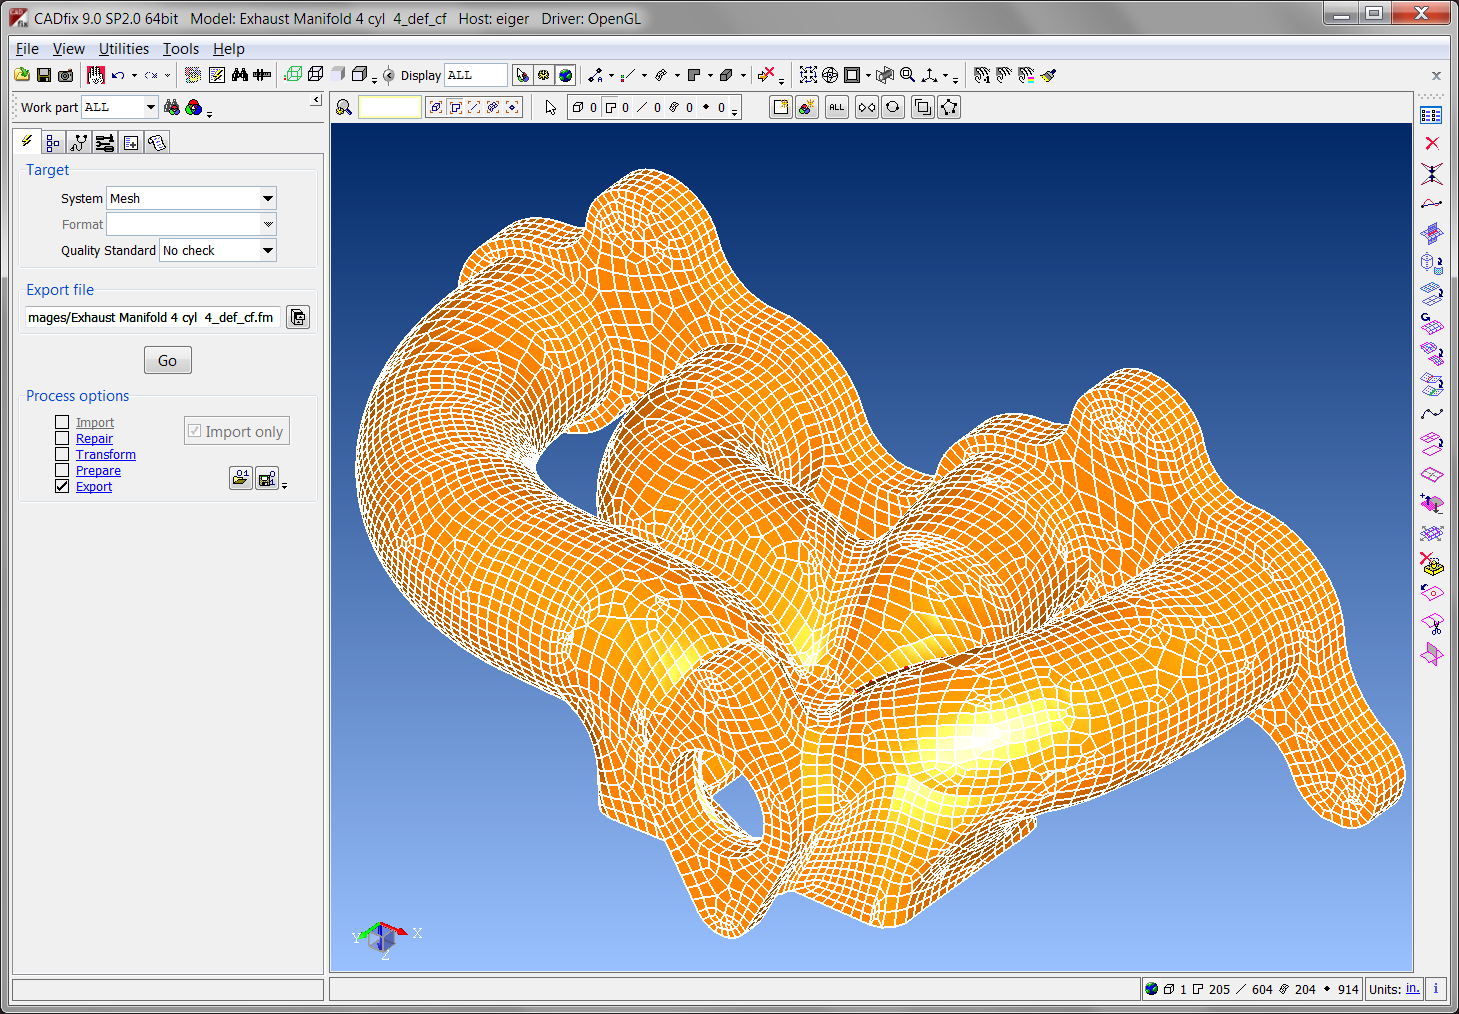The width and height of the screenshot is (1459, 1014).
Task: Select the arrow pointer pick tool
Action: (x=551, y=107)
